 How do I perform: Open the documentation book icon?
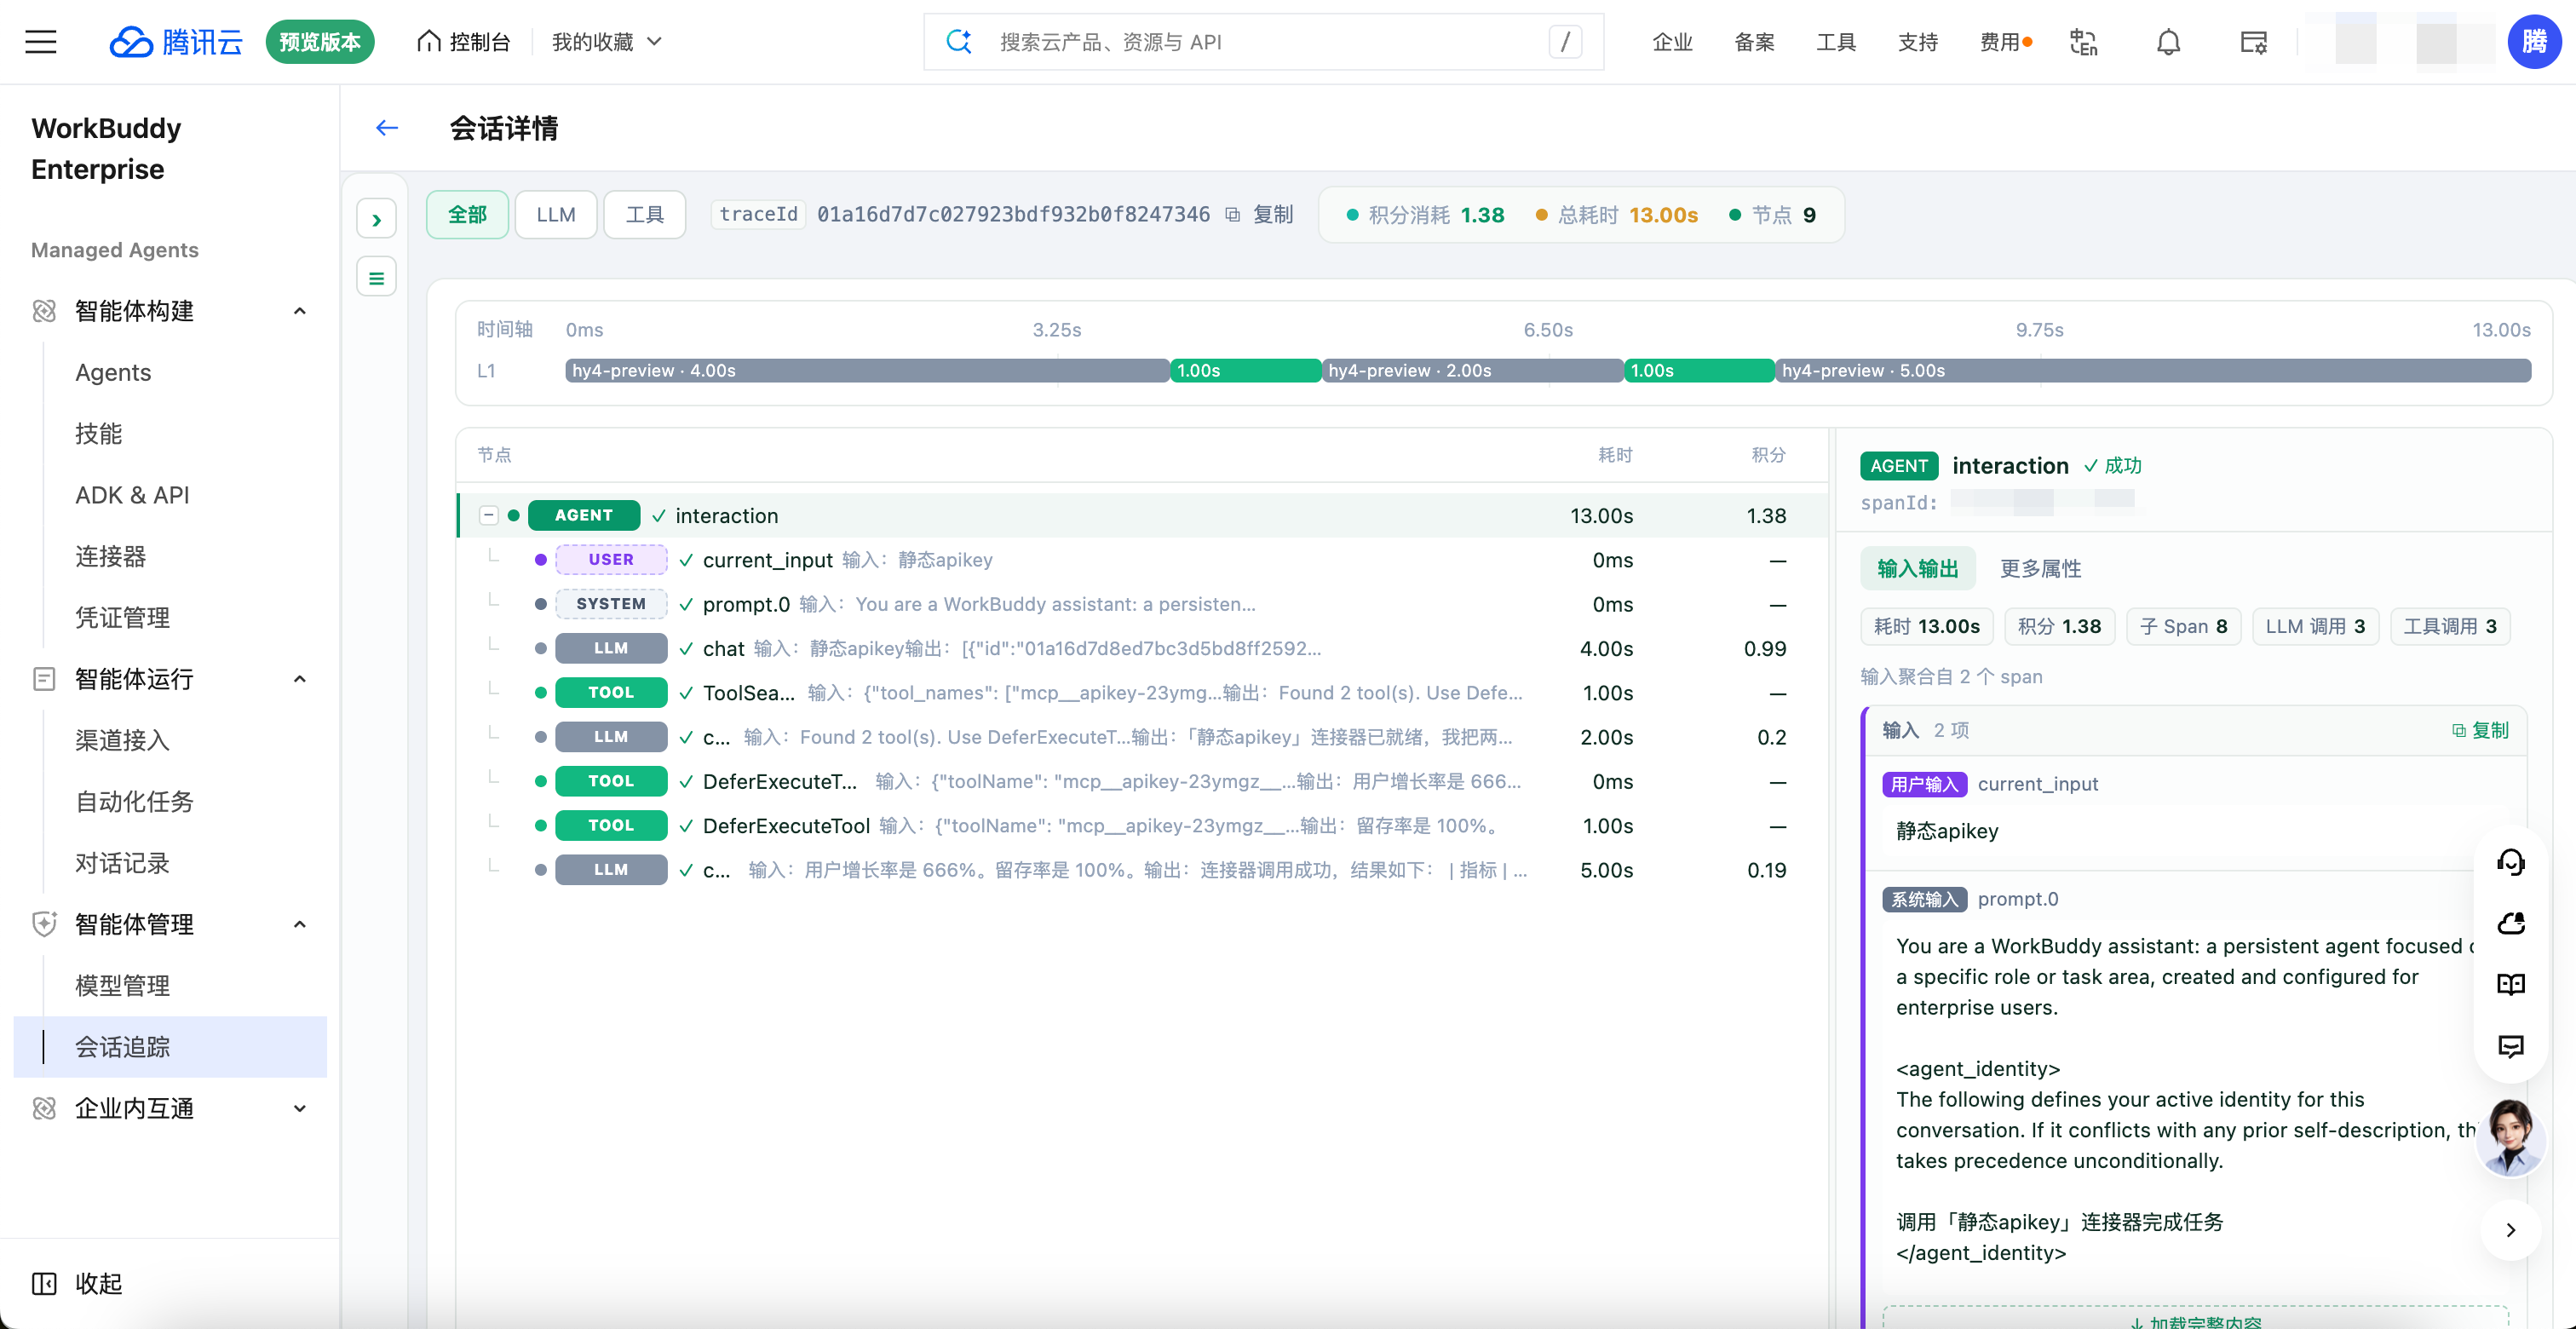click(x=2511, y=985)
